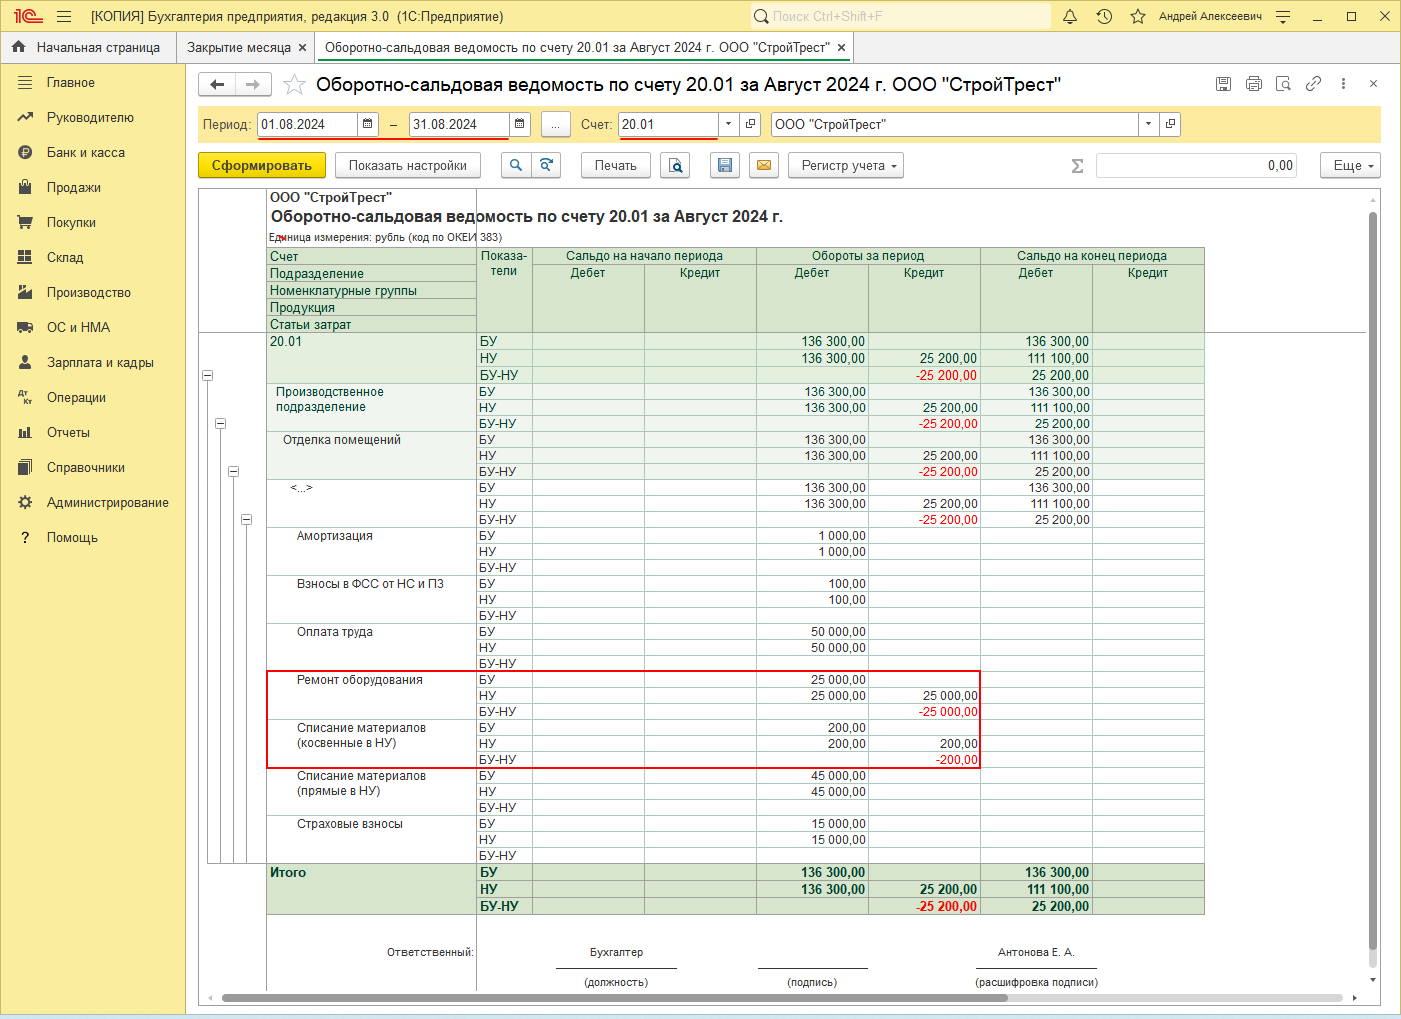Open notifications bell icon
Screen dimensions: 1401x1019
[x=1070, y=16]
